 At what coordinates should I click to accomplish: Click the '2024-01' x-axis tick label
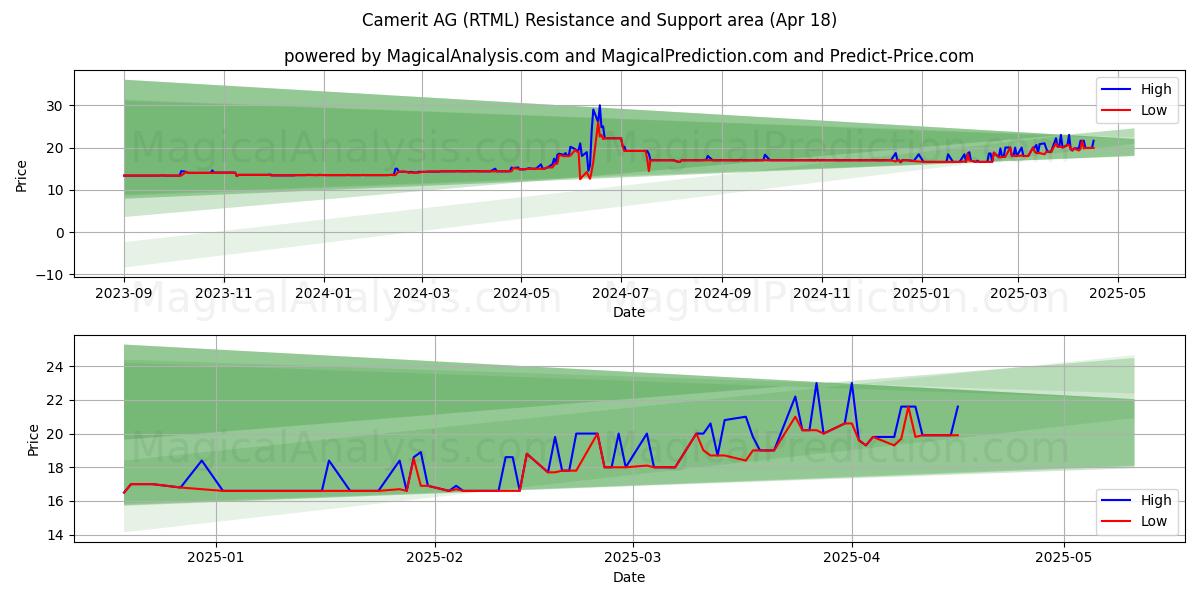pos(323,296)
